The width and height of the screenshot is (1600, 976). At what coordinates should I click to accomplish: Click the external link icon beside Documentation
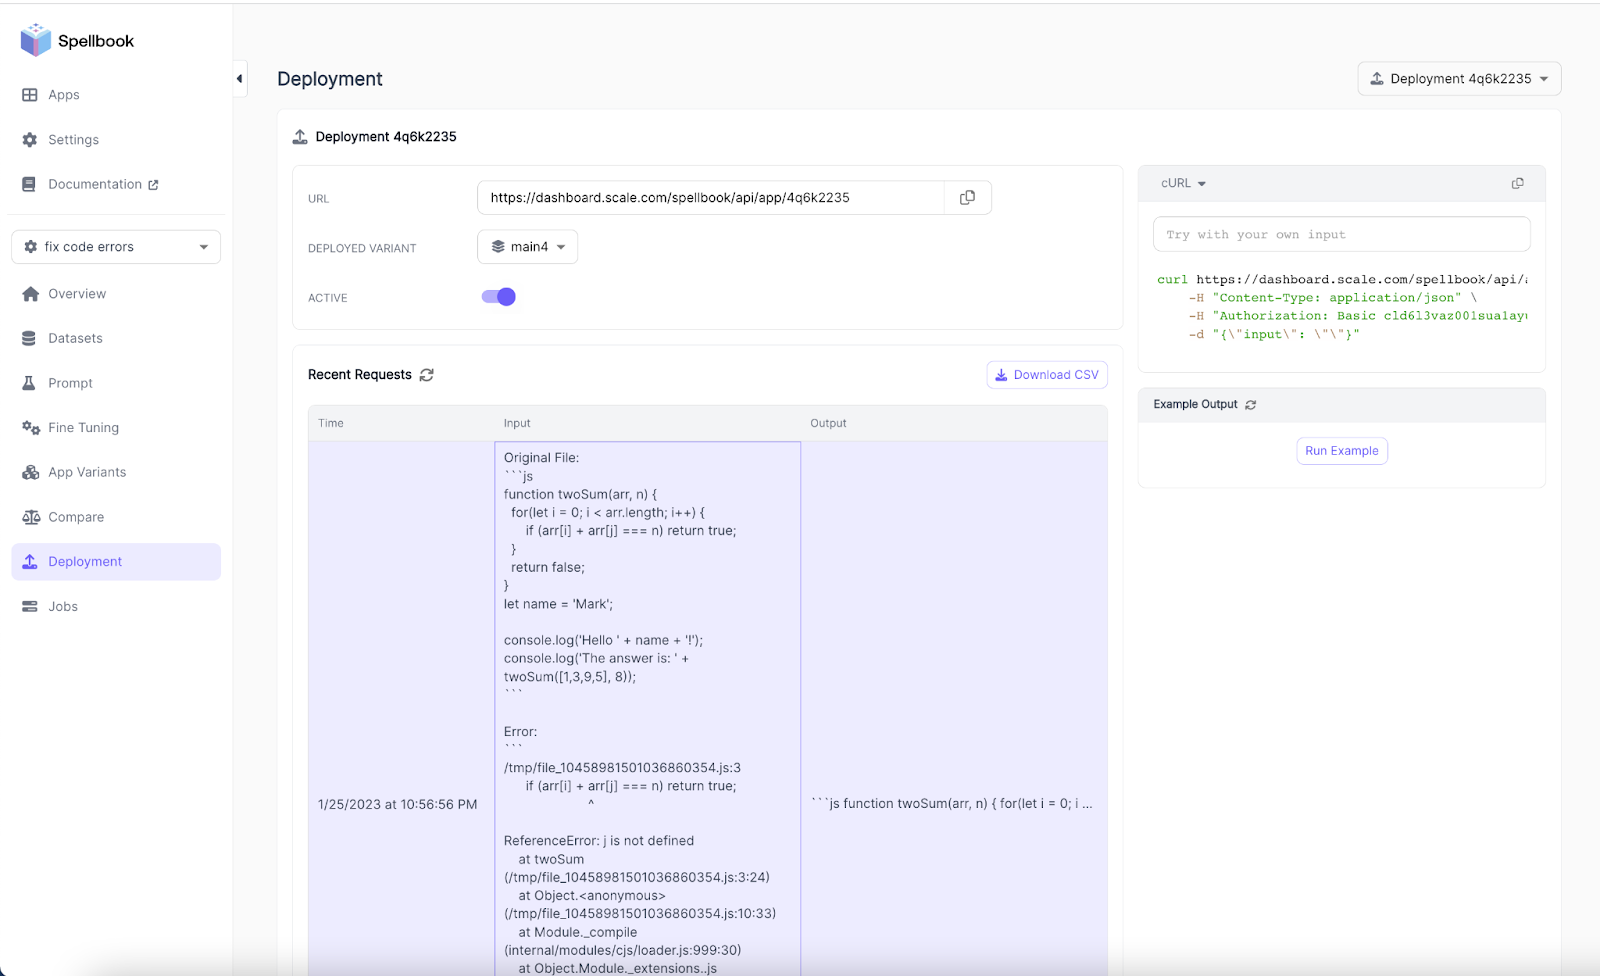pos(153,185)
